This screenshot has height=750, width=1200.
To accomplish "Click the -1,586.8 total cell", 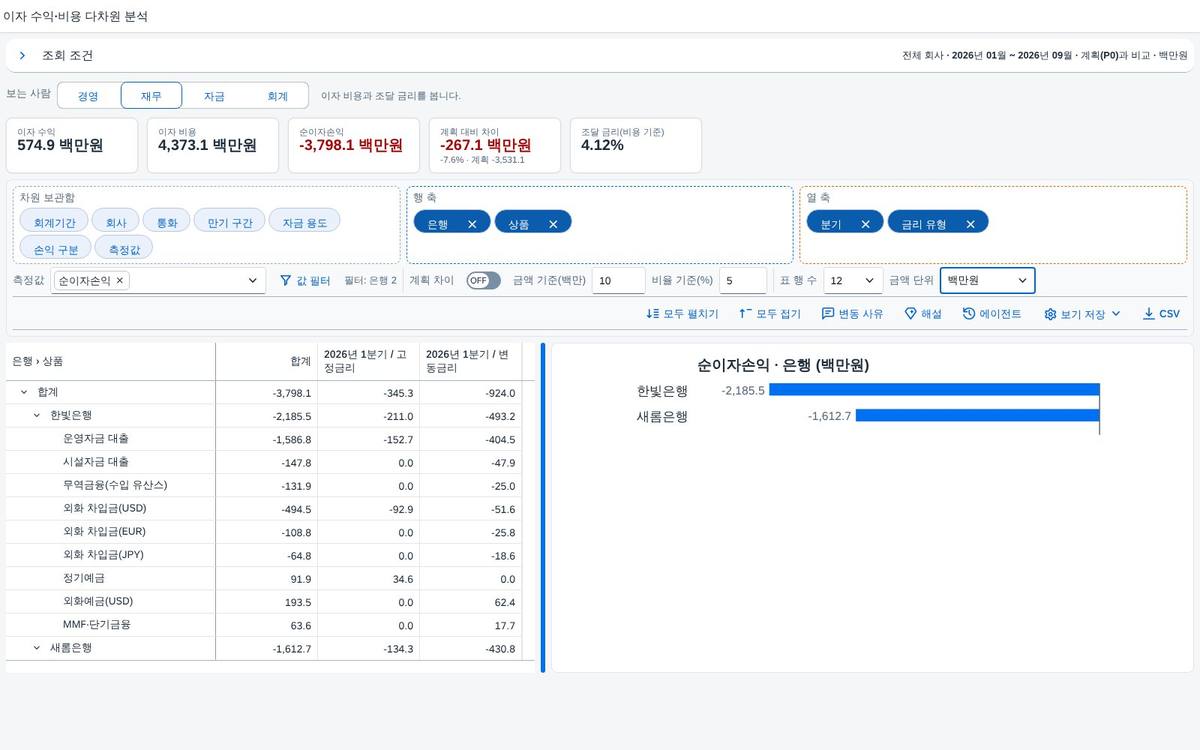I will [x=268, y=439].
